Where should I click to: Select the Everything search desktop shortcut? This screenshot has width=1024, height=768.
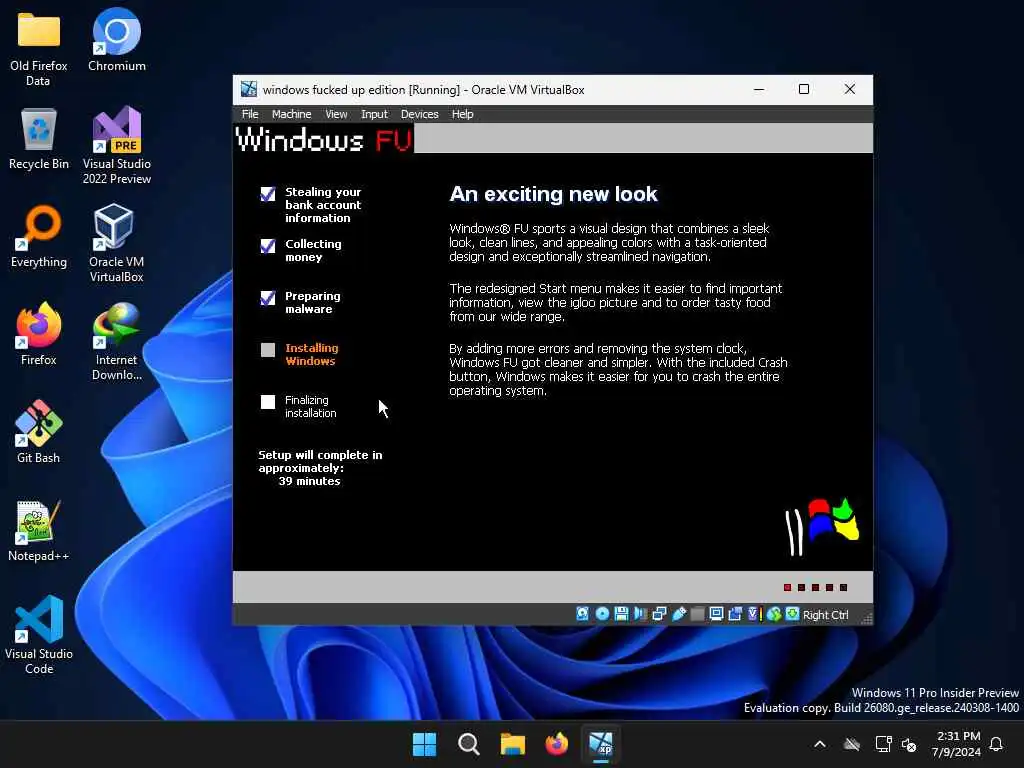(x=39, y=237)
